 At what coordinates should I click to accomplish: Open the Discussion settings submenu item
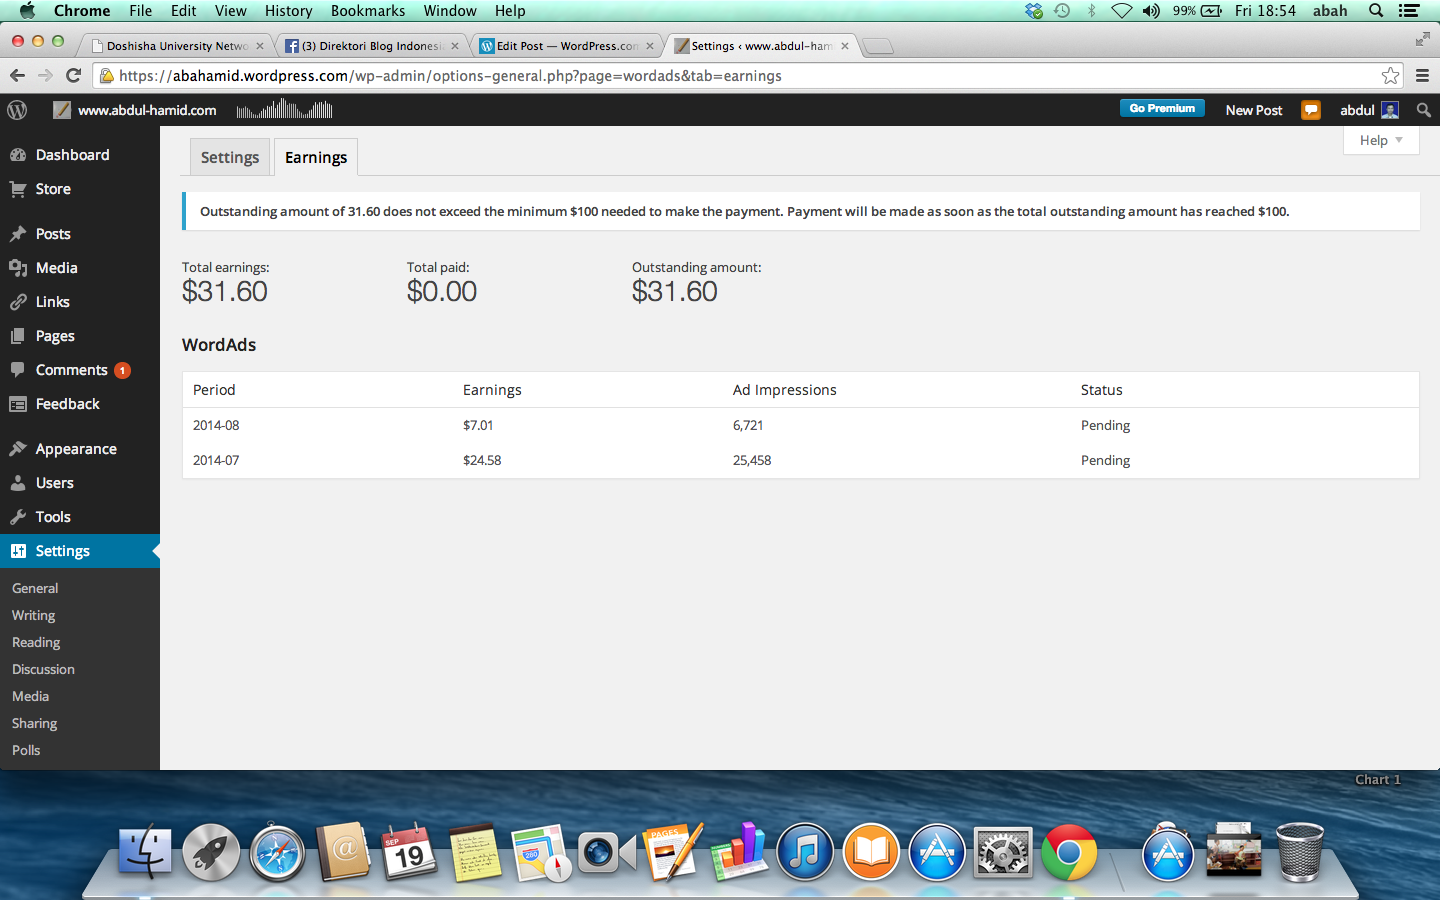(43, 669)
